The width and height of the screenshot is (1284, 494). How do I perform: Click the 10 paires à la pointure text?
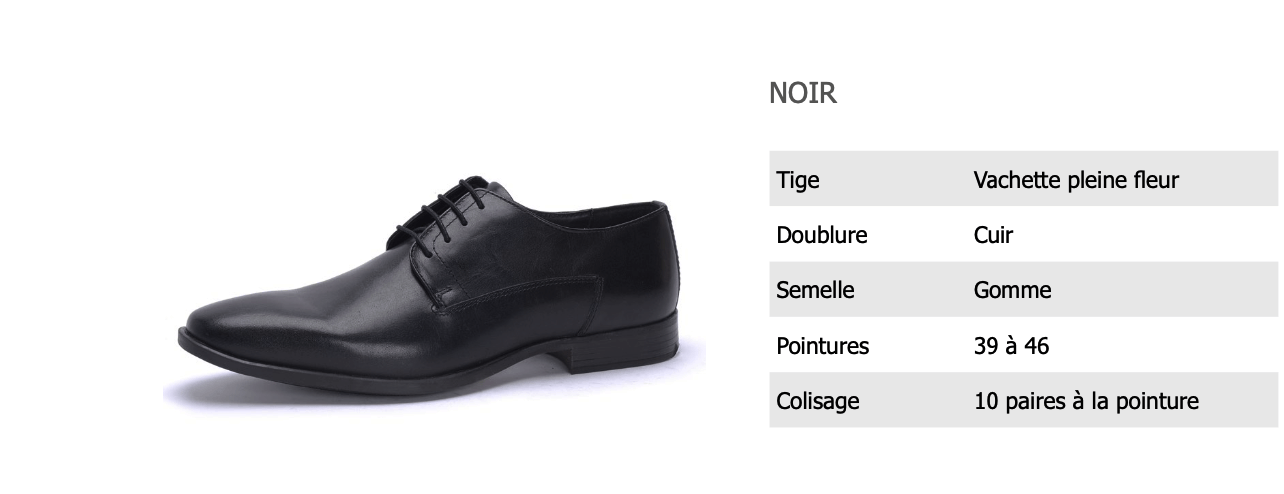point(1086,401)
